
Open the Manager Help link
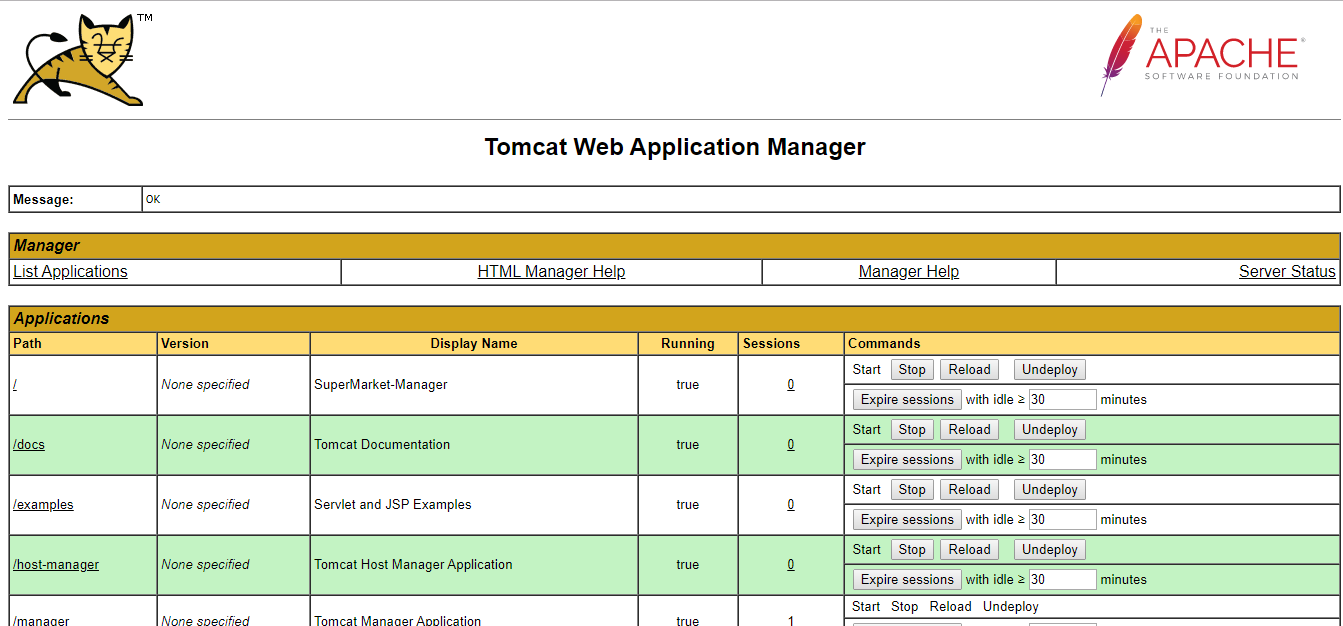909,272
